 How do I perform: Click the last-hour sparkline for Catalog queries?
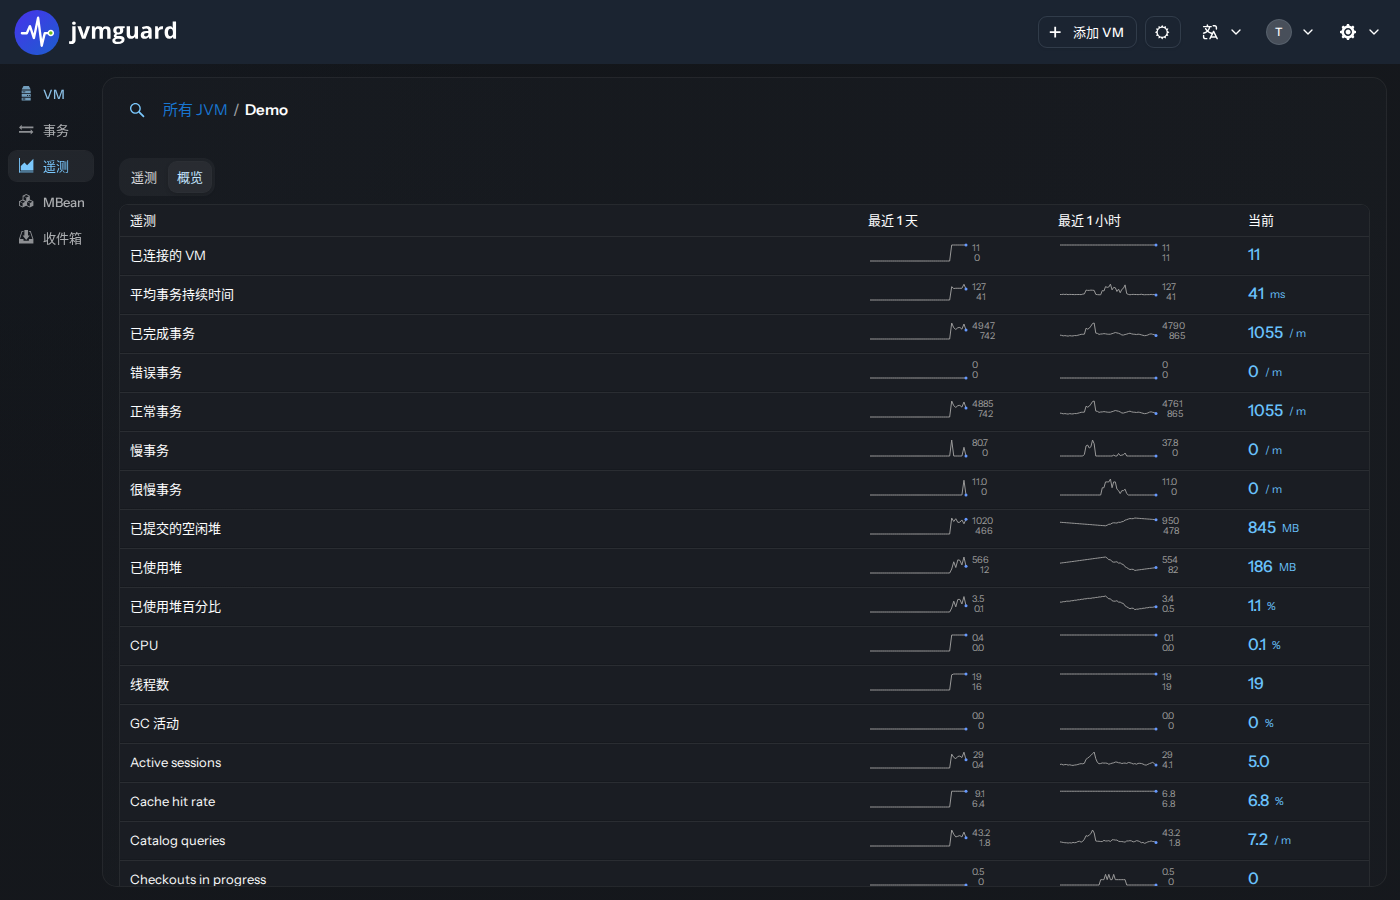pyautogui.click(x=1109, y=838)
